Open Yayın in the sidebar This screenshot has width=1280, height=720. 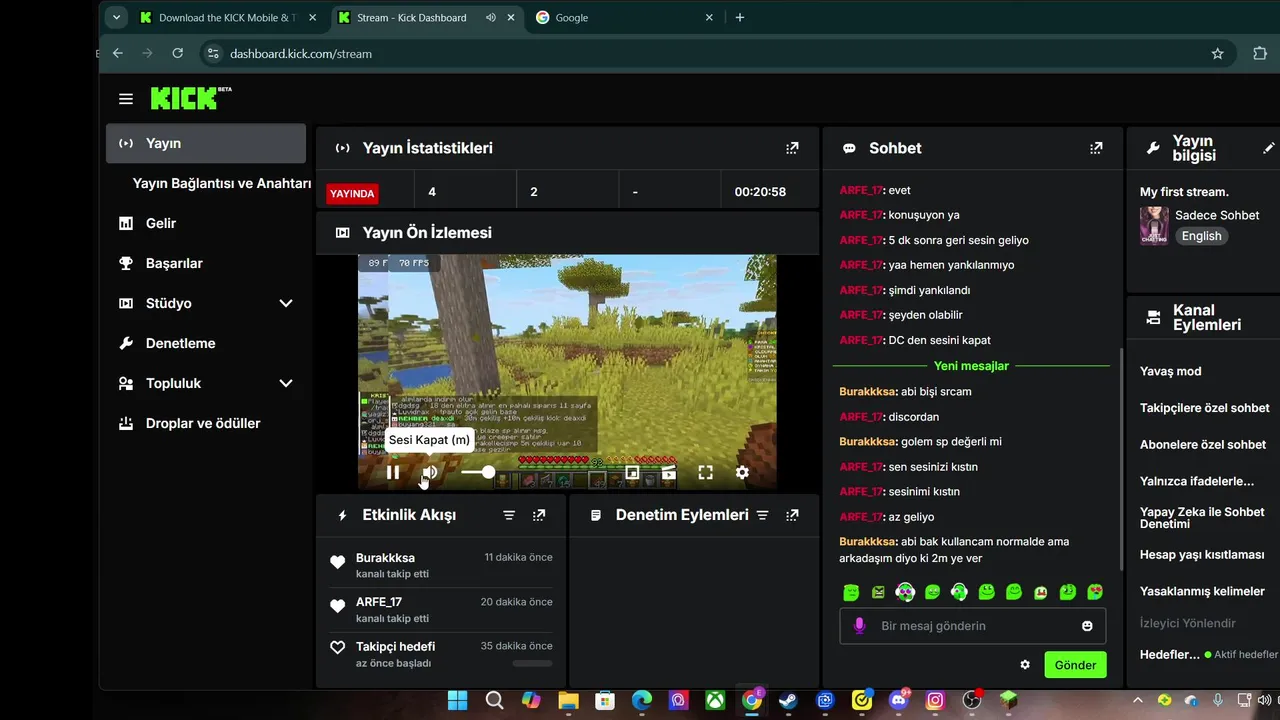click(x=206, y=143)
